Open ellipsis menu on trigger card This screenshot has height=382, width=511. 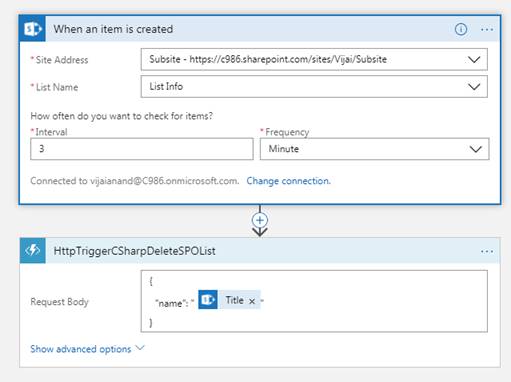(x=487, y=30)
